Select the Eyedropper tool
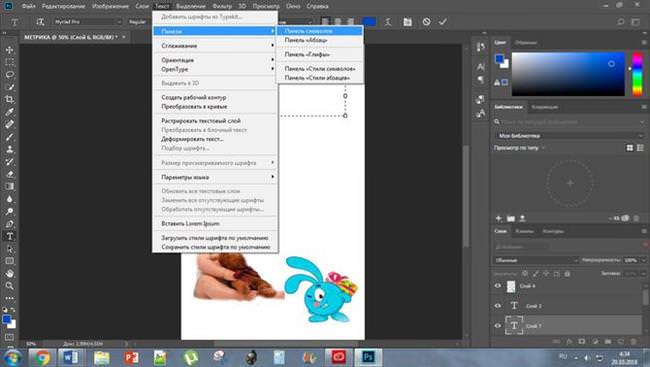The width and height of the screenshot is (650, 367). 10,112
